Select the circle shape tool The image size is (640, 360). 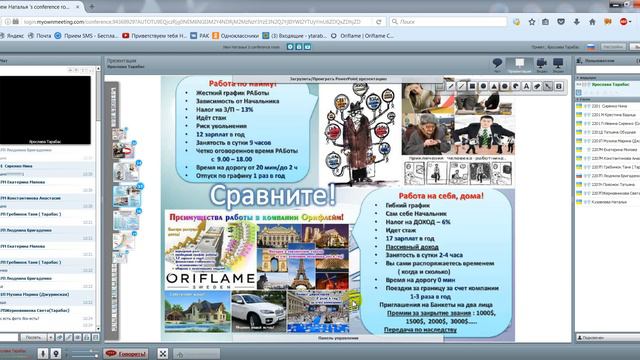point(483,86)
